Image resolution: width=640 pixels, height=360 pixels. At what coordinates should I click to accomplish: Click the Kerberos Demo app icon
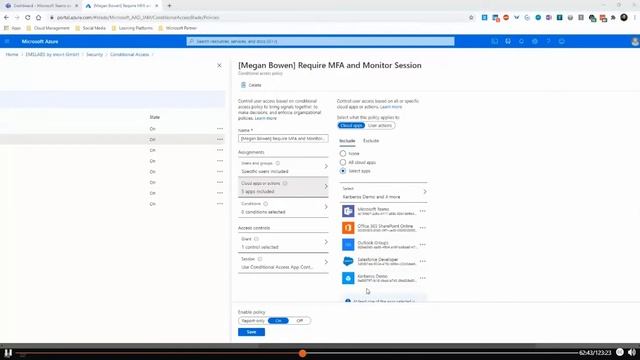(348, 278)
